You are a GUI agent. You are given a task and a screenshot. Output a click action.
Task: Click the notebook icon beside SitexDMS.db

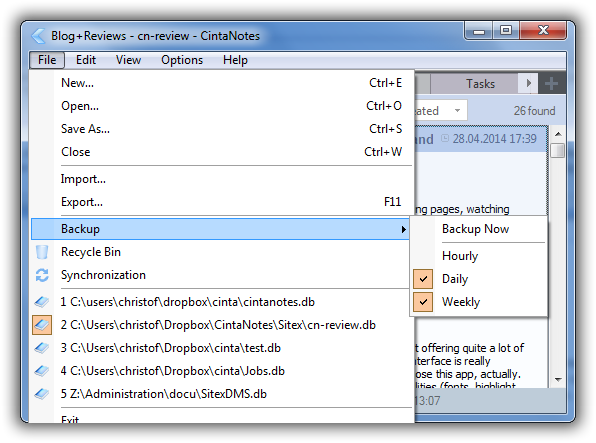coord(42,394)
